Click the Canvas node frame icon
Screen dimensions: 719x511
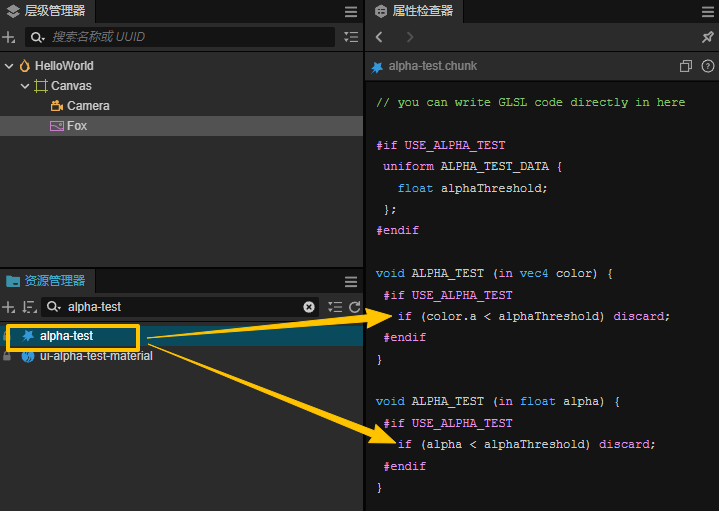click(x=41, y=86)
